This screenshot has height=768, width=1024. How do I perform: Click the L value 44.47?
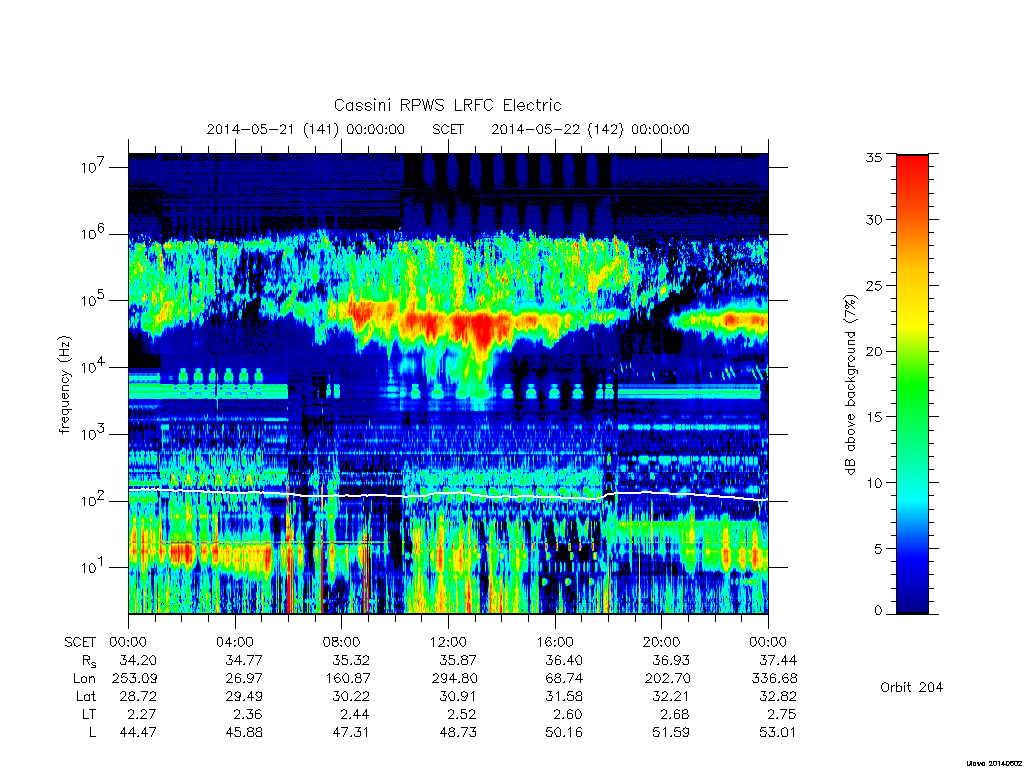tap(138, 733)
